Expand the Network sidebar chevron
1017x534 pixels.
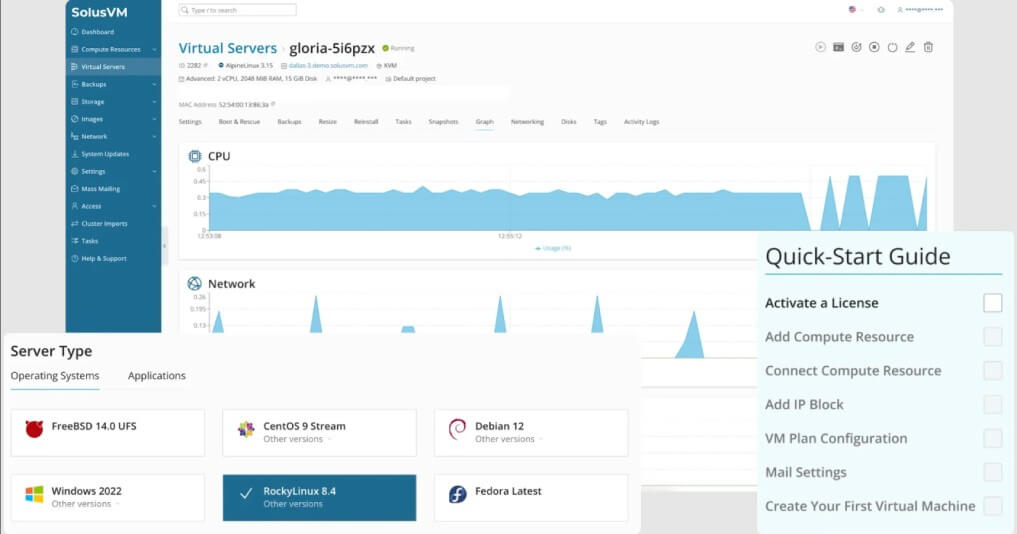(x=154, y=137)
